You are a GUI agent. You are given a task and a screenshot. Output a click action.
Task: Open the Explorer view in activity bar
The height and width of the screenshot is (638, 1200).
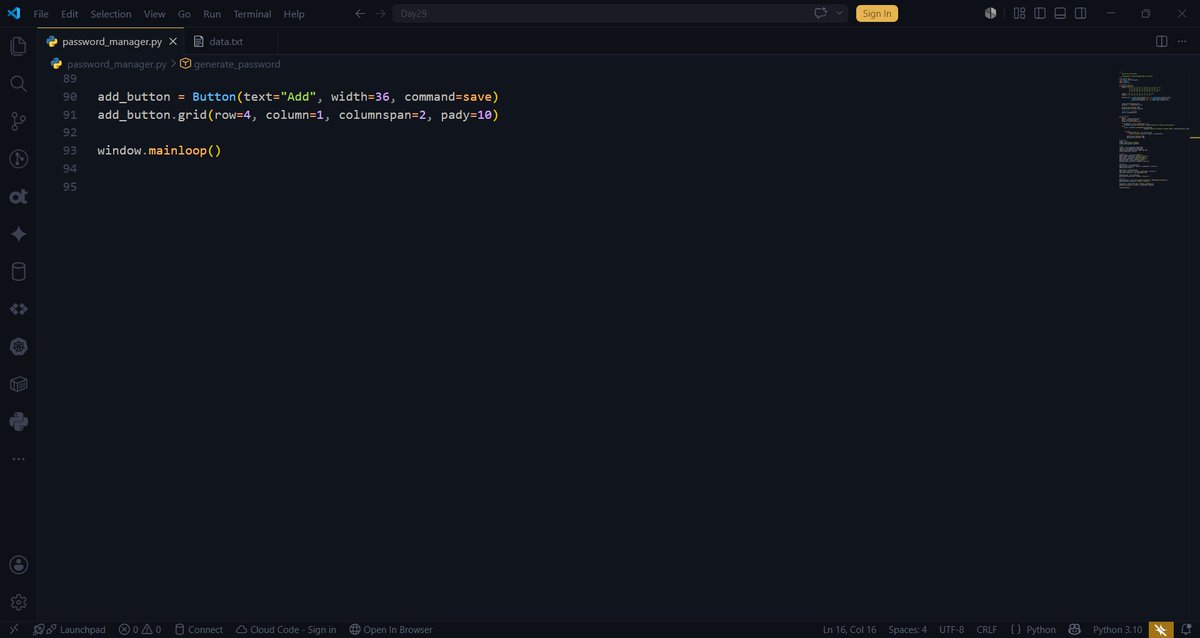coord(18,46)
